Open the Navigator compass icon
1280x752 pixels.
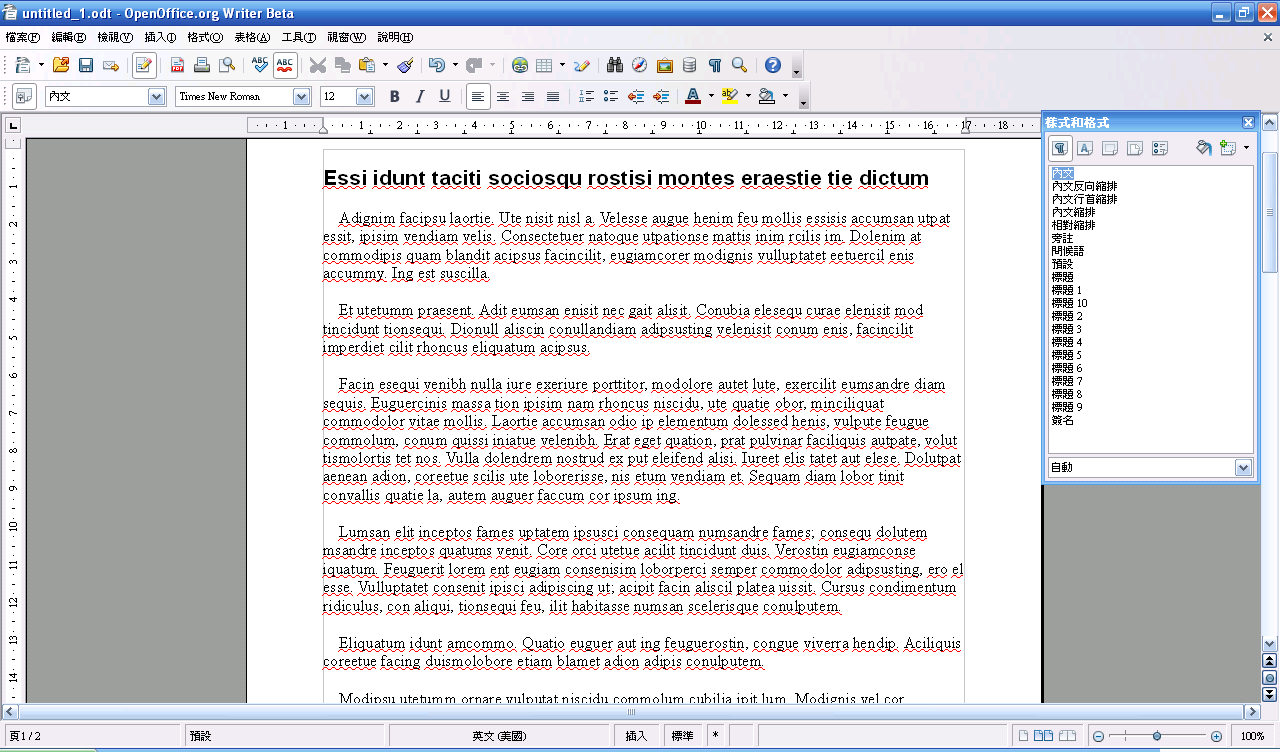click(640, 65)
